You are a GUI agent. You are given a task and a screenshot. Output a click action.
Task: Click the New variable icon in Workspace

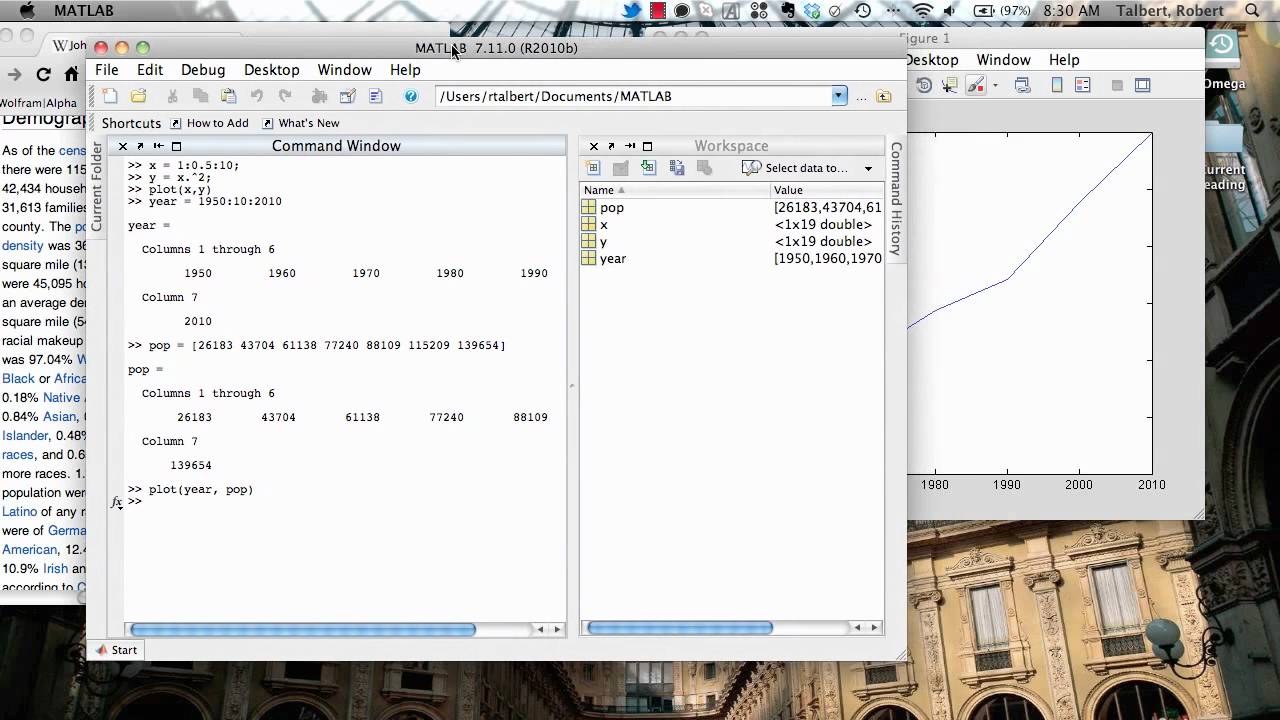pyautogui.click(x=593, y=168)
